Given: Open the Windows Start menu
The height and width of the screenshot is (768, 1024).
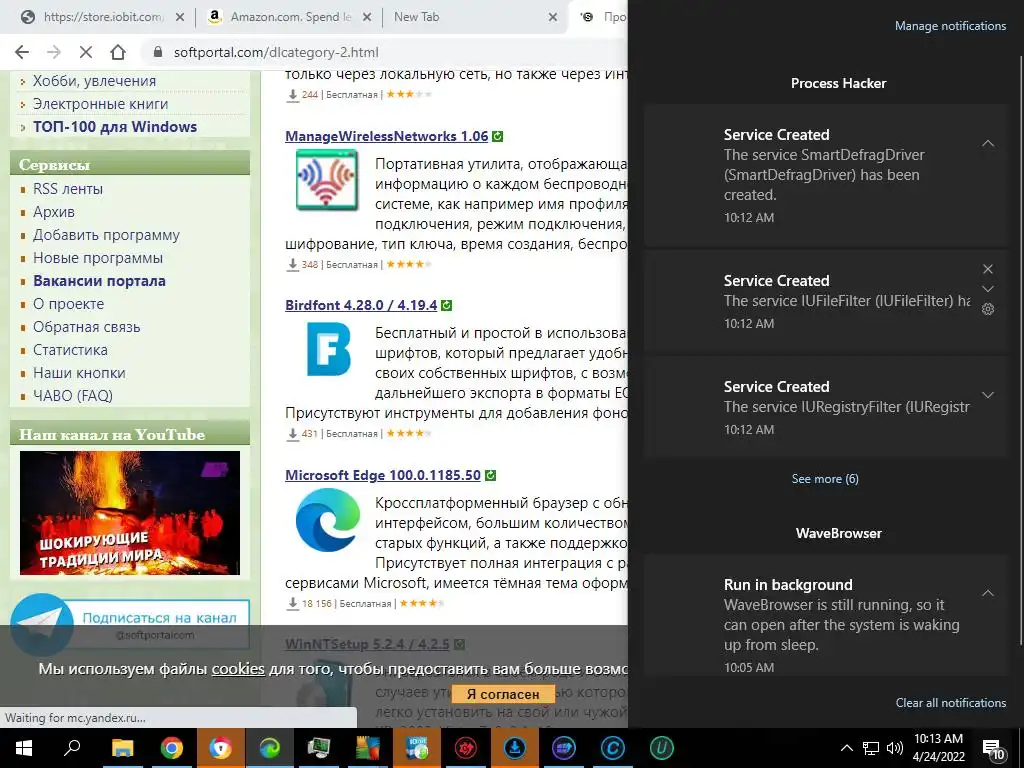Looking at the screenshot, I should [24, 748].
